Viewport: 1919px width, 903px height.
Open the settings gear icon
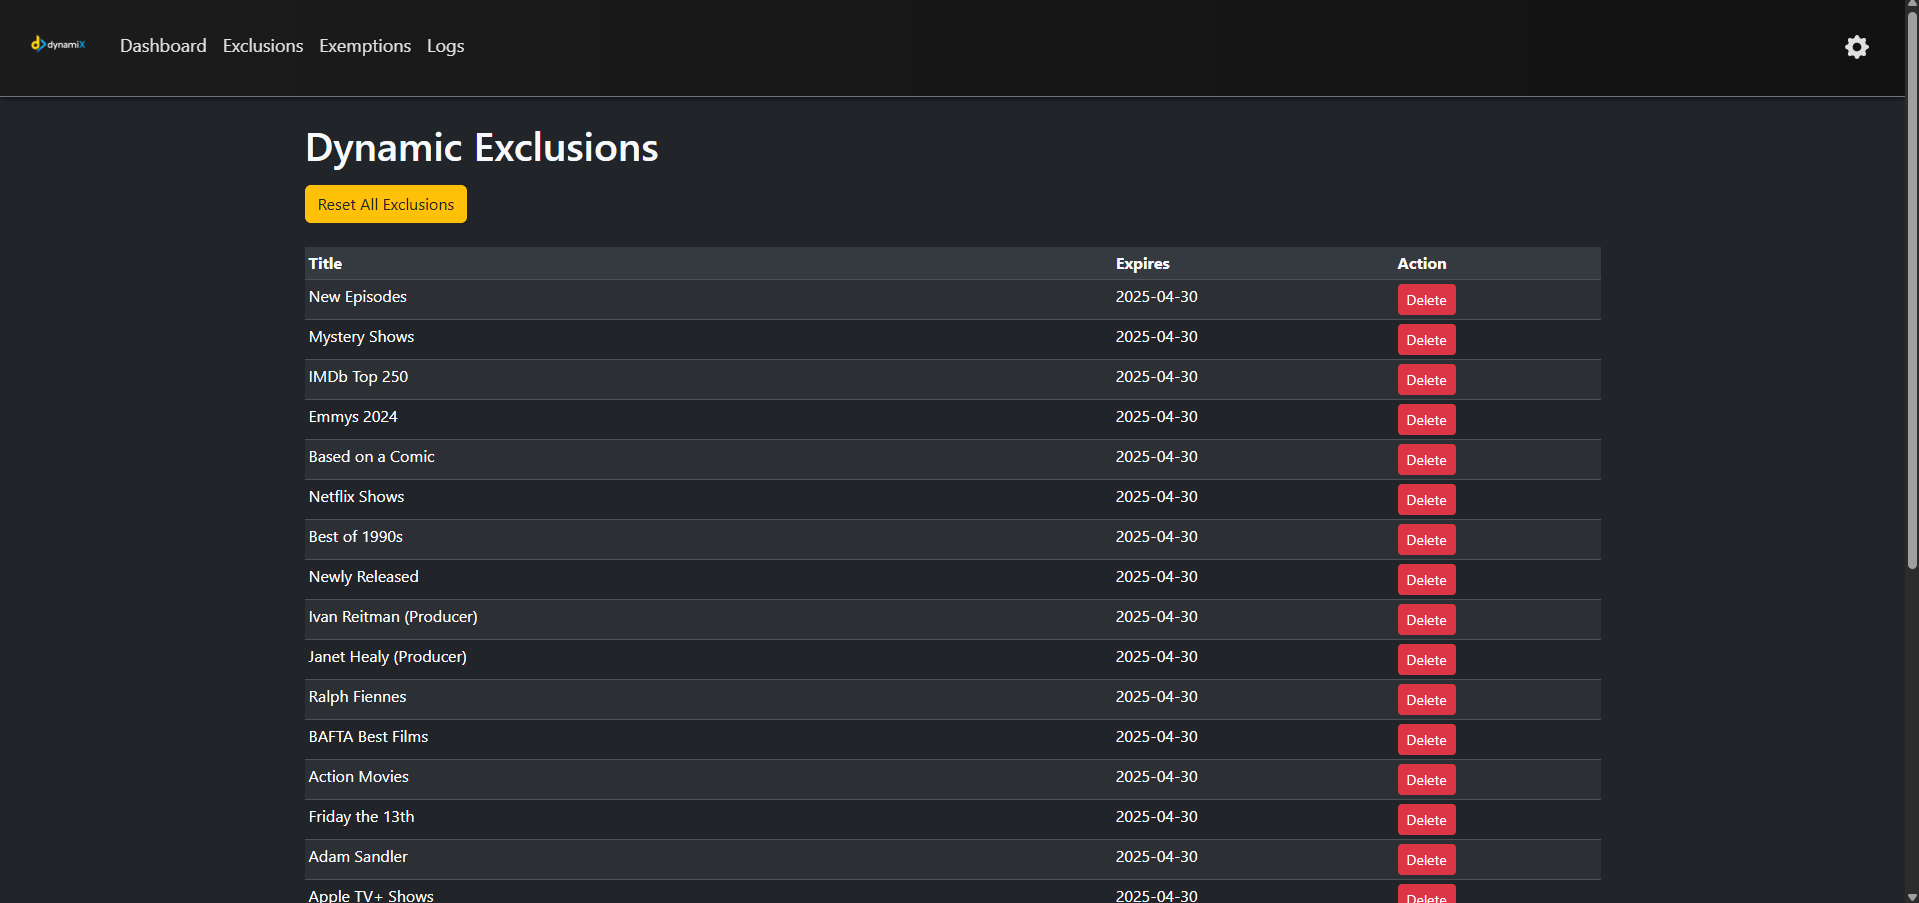click(1856, 47)
